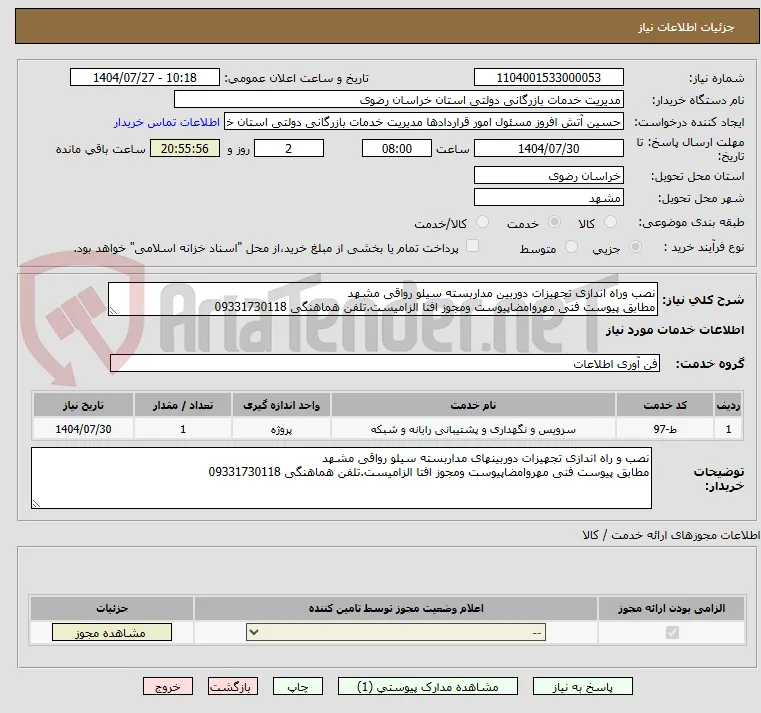The height and width of the screenshot is (713, 761).
Task: Click the 08:00 deadline hour field
Action: (x=397, y=149)
